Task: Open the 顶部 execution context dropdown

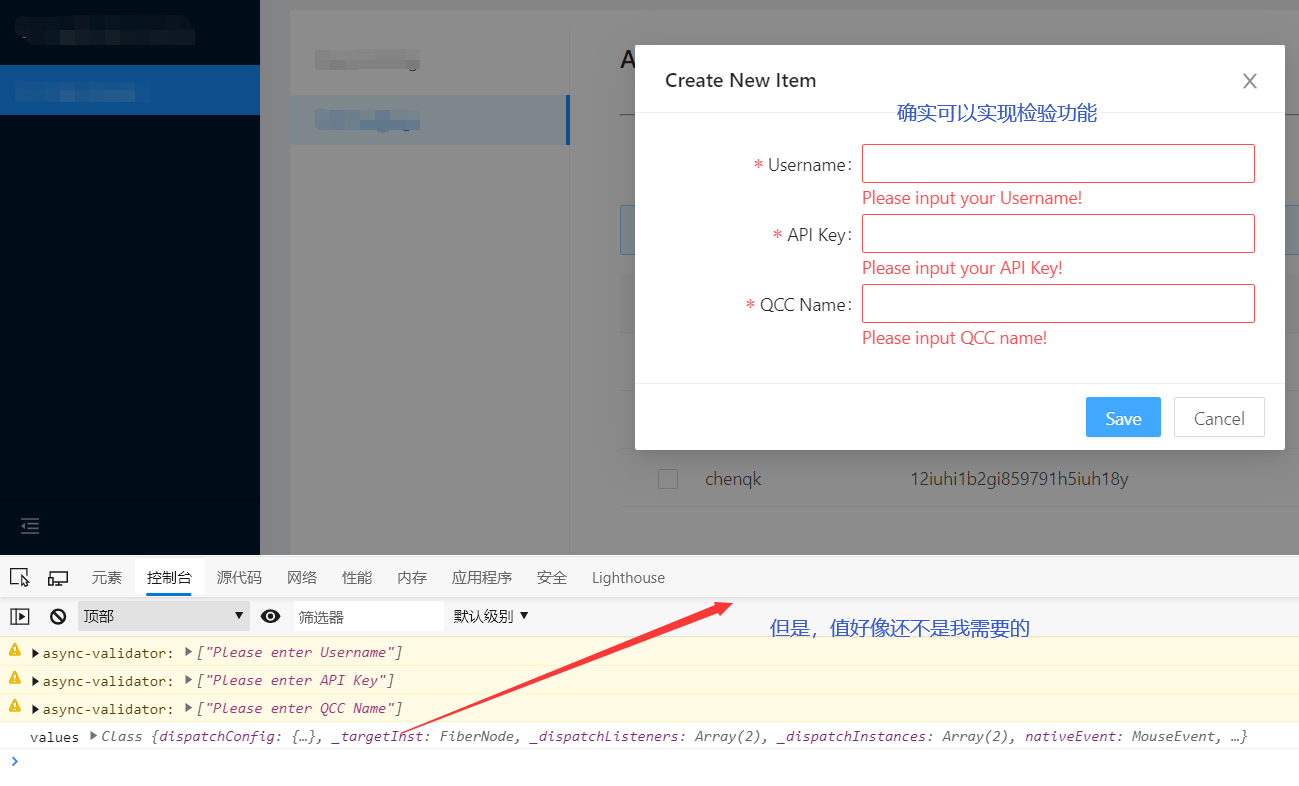Action: 163,616
